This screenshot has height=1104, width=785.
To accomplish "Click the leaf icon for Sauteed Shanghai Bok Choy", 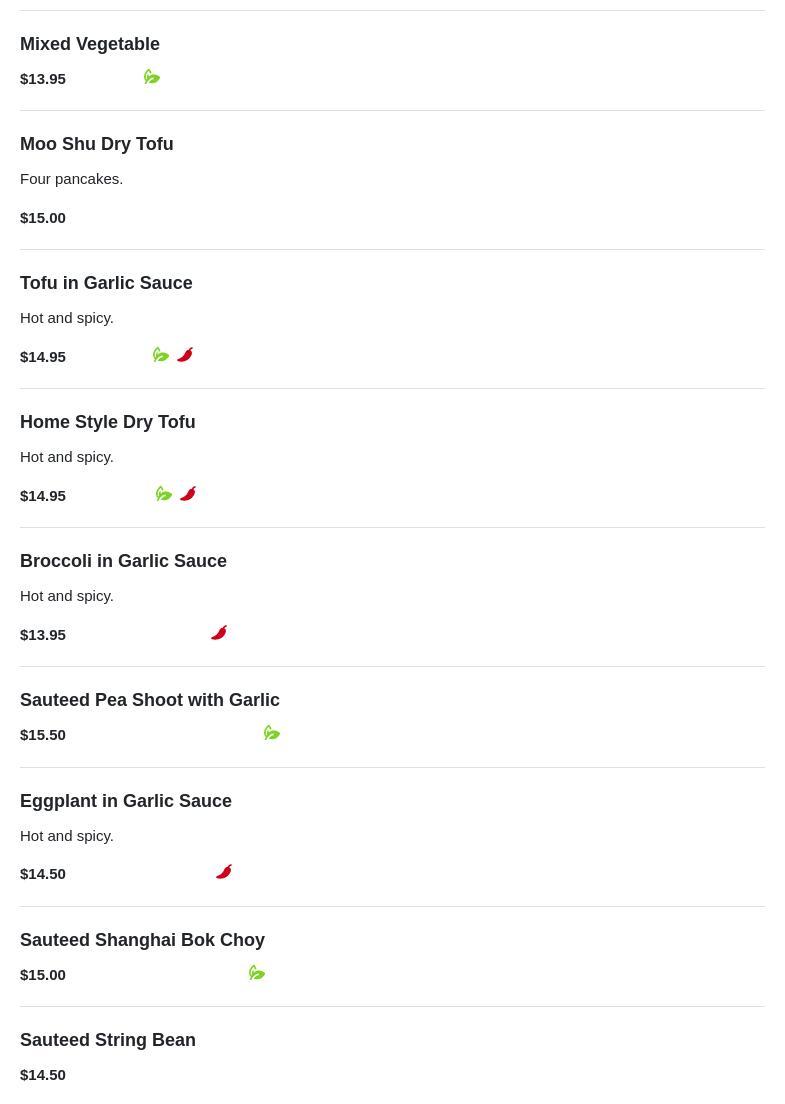I will [257, 973].
